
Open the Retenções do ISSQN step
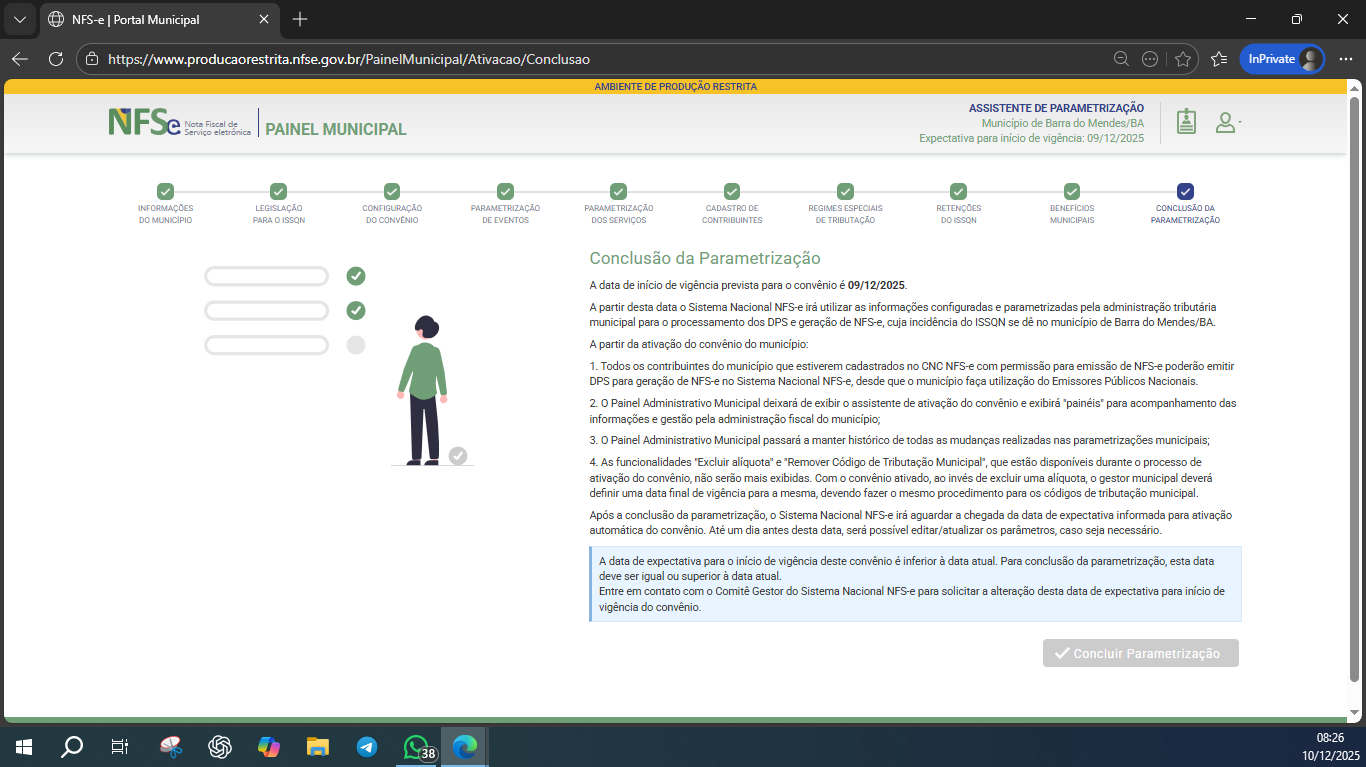[x=958, y=191]
